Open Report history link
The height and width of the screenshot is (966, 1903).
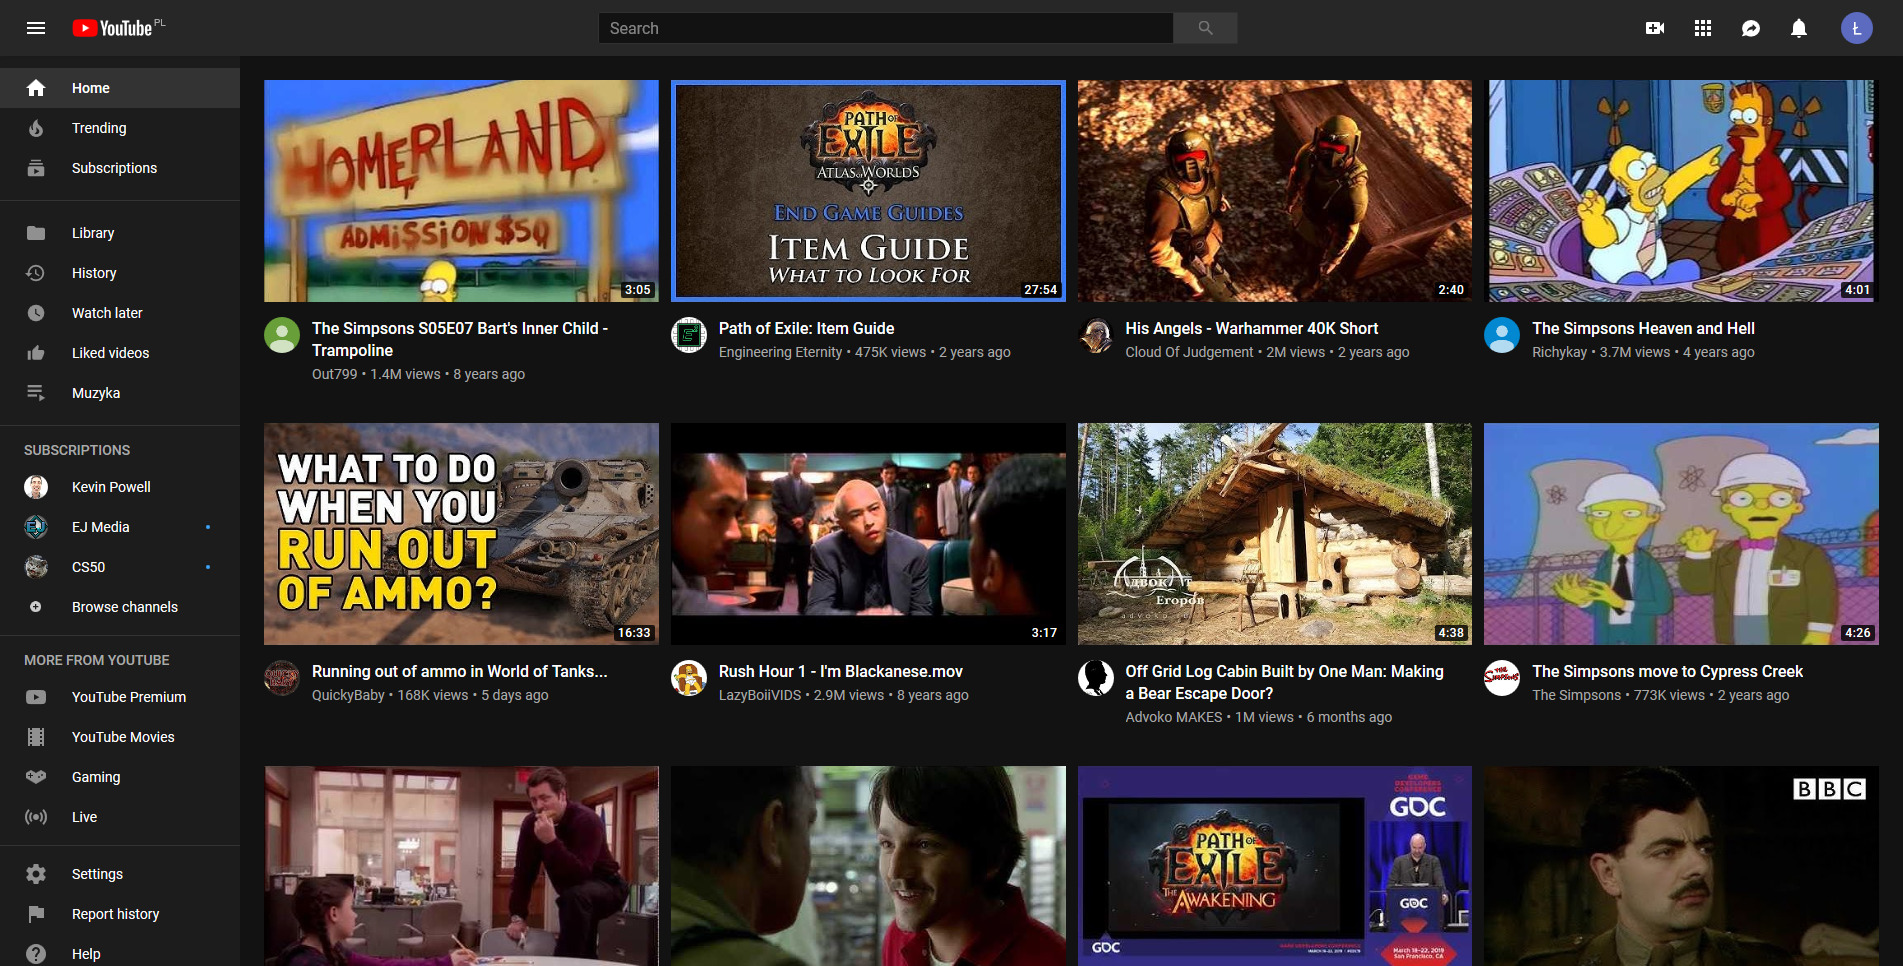[120, 914]
